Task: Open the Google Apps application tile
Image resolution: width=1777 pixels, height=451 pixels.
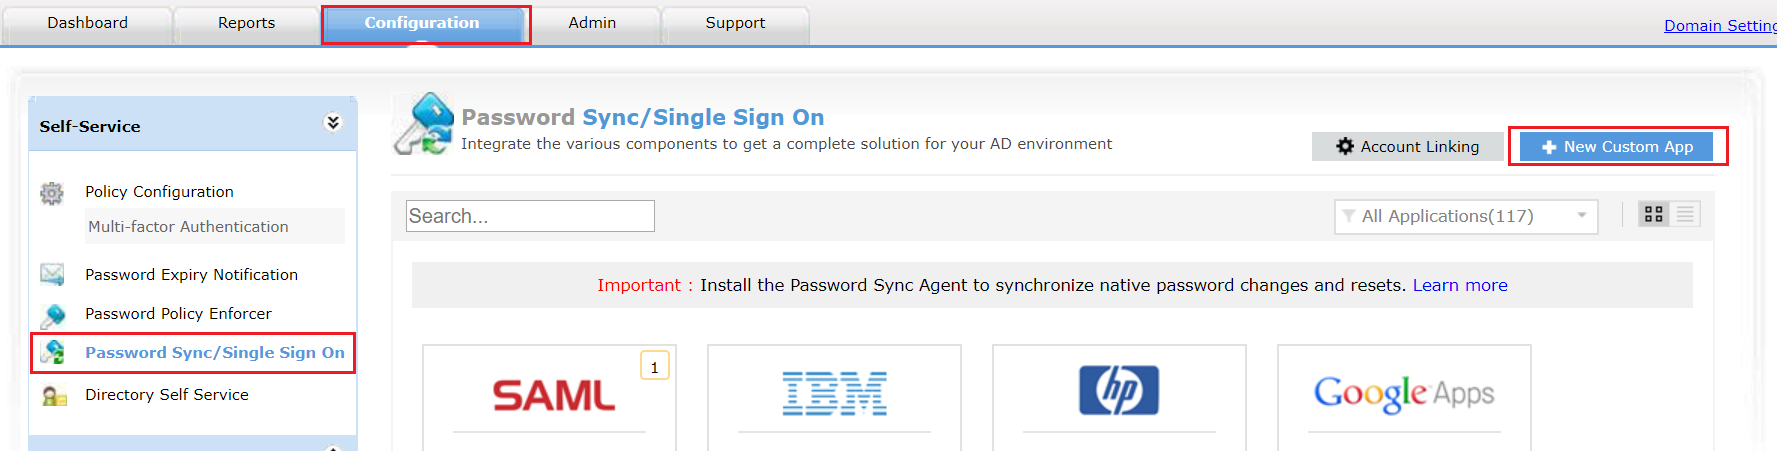Action: coord(1404,394)
